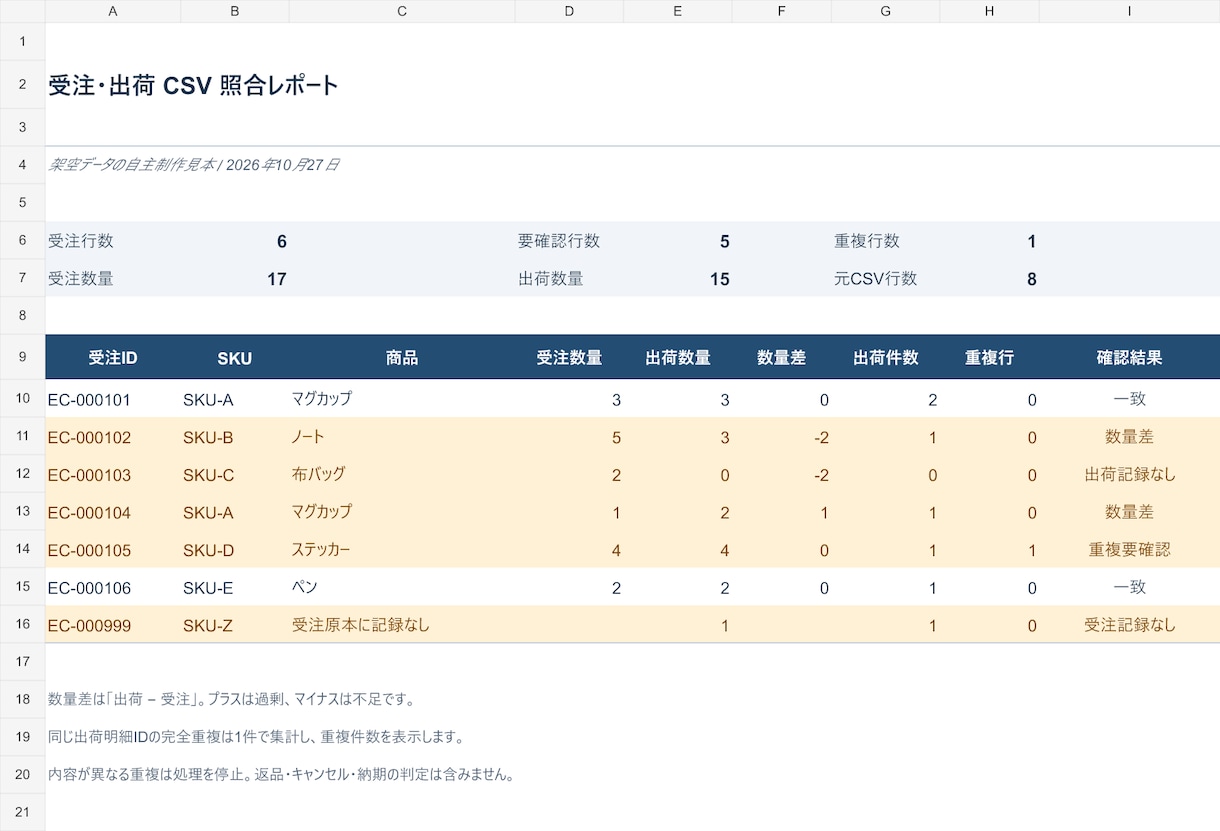Select the SKU-D cell

(235, 549)
